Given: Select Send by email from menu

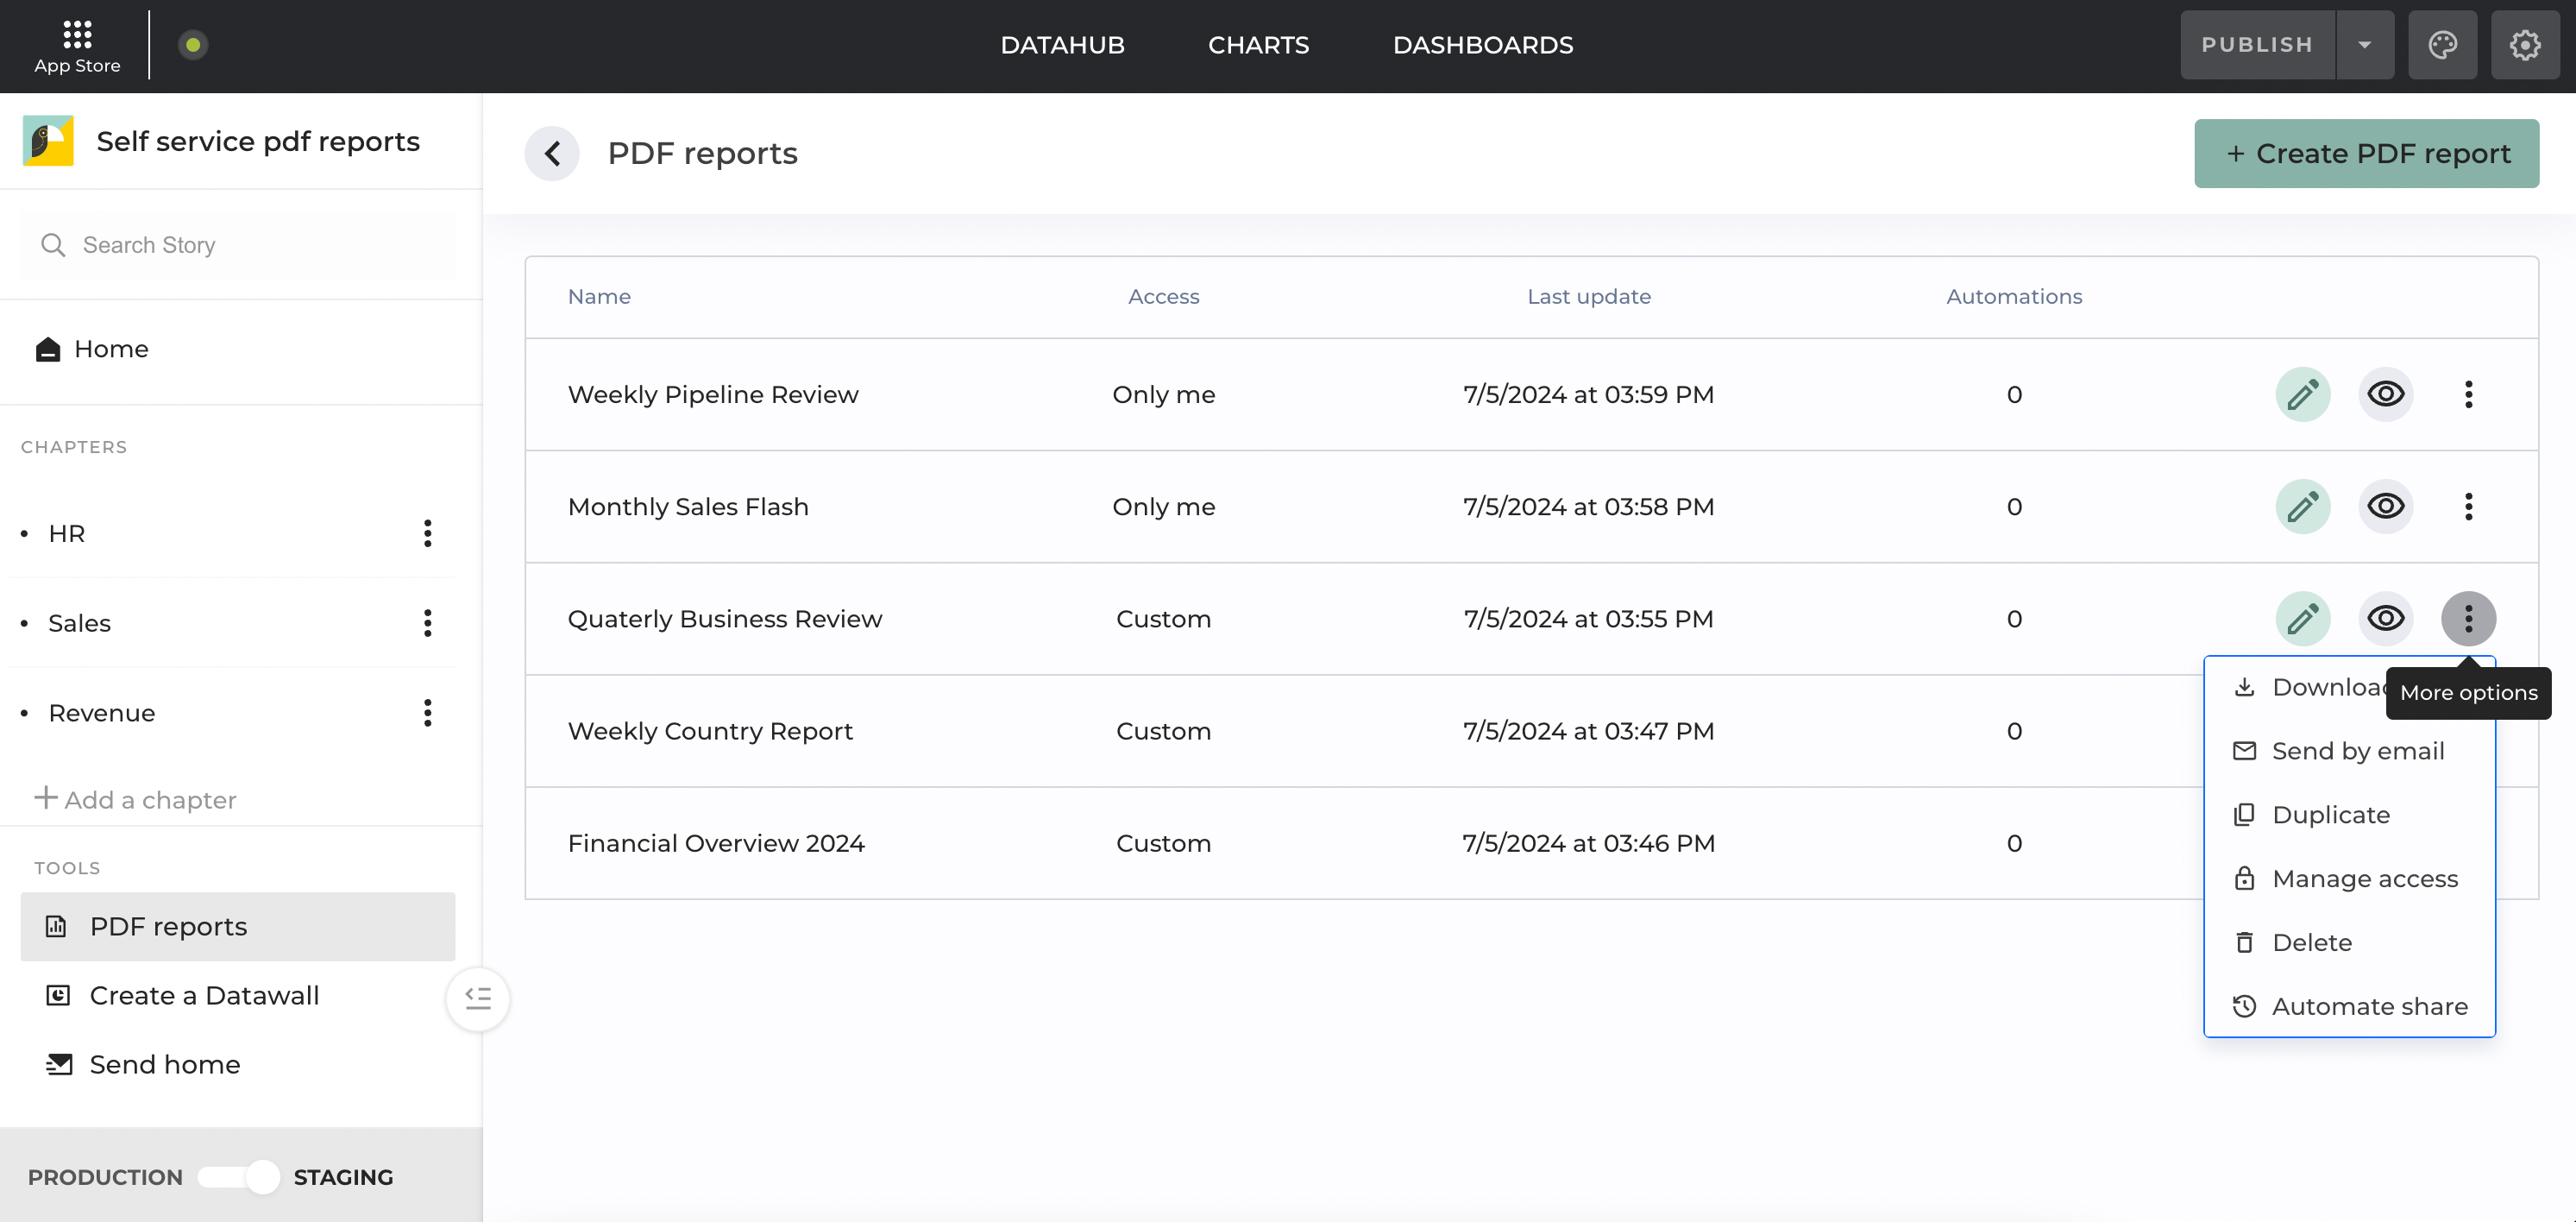Looking at the screenshot, I should pyautogui.click(x=2357, y=751).
